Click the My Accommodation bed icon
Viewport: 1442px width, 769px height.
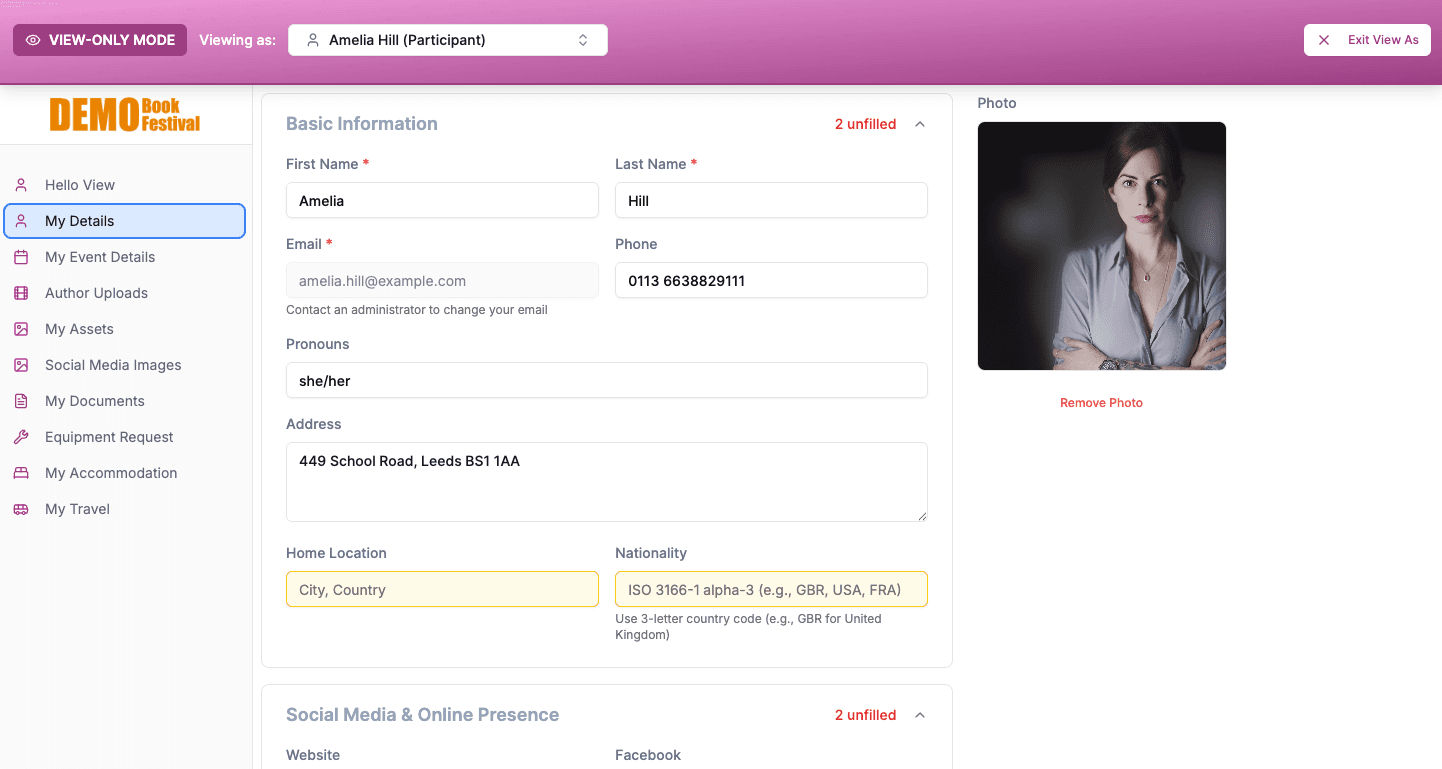[x=21, y=473]
